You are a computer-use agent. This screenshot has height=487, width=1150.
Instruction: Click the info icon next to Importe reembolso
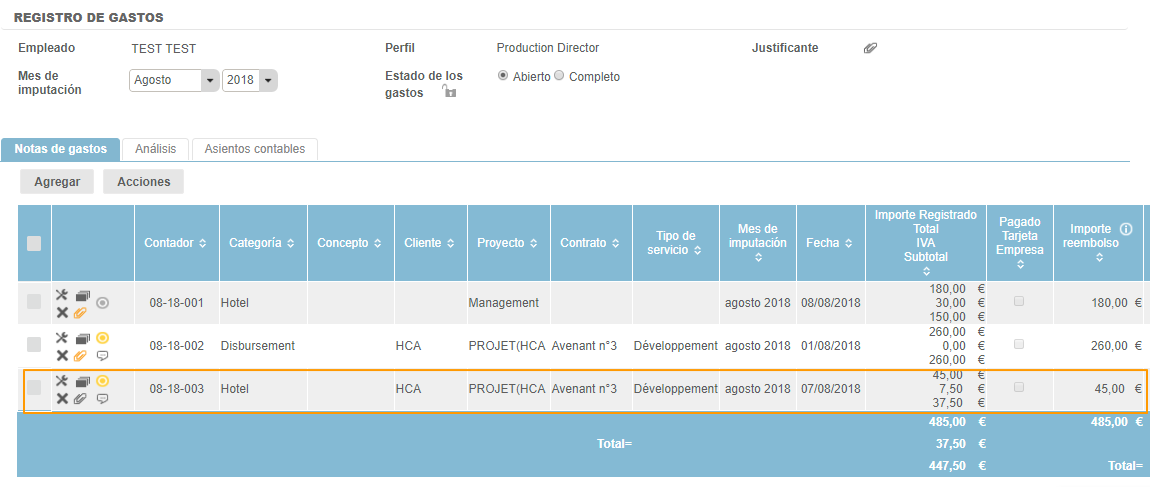pyautogui.click(x=1126, y=229)
